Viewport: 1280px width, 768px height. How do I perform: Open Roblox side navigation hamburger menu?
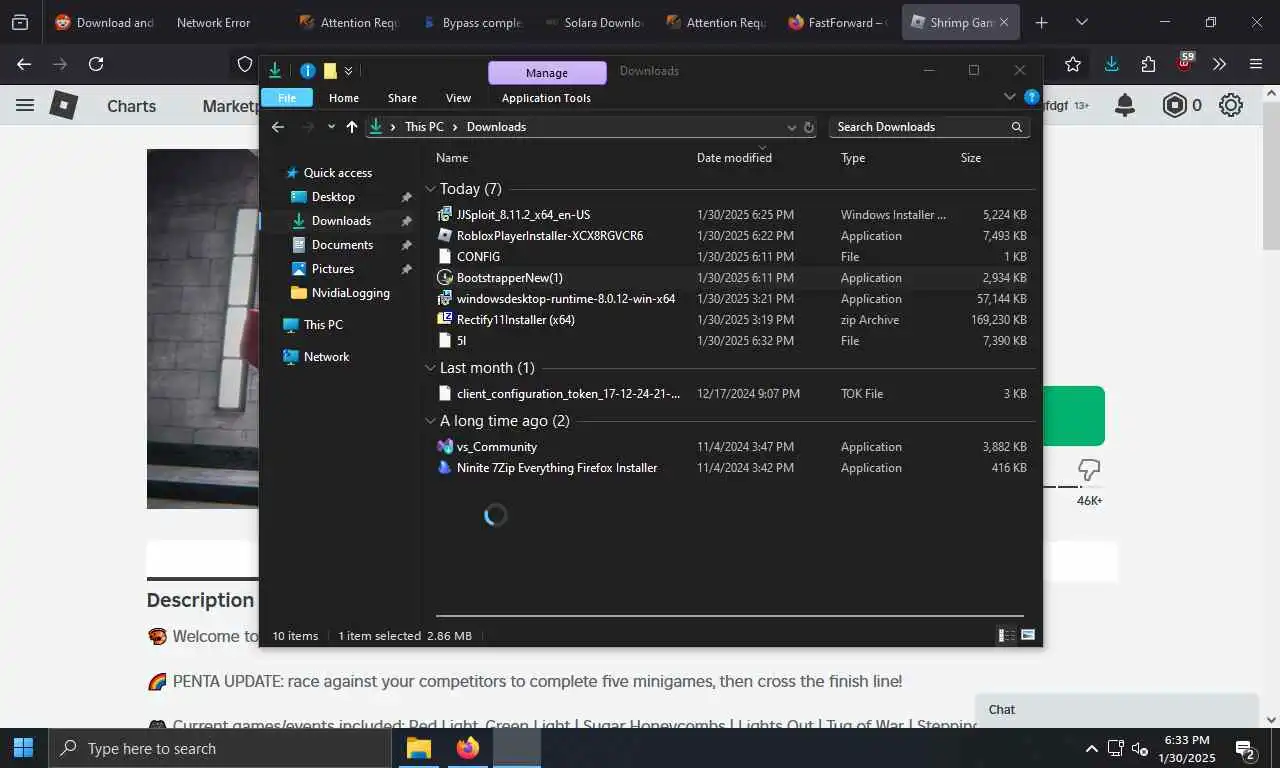pyautogui.click(x=25, y=105)
